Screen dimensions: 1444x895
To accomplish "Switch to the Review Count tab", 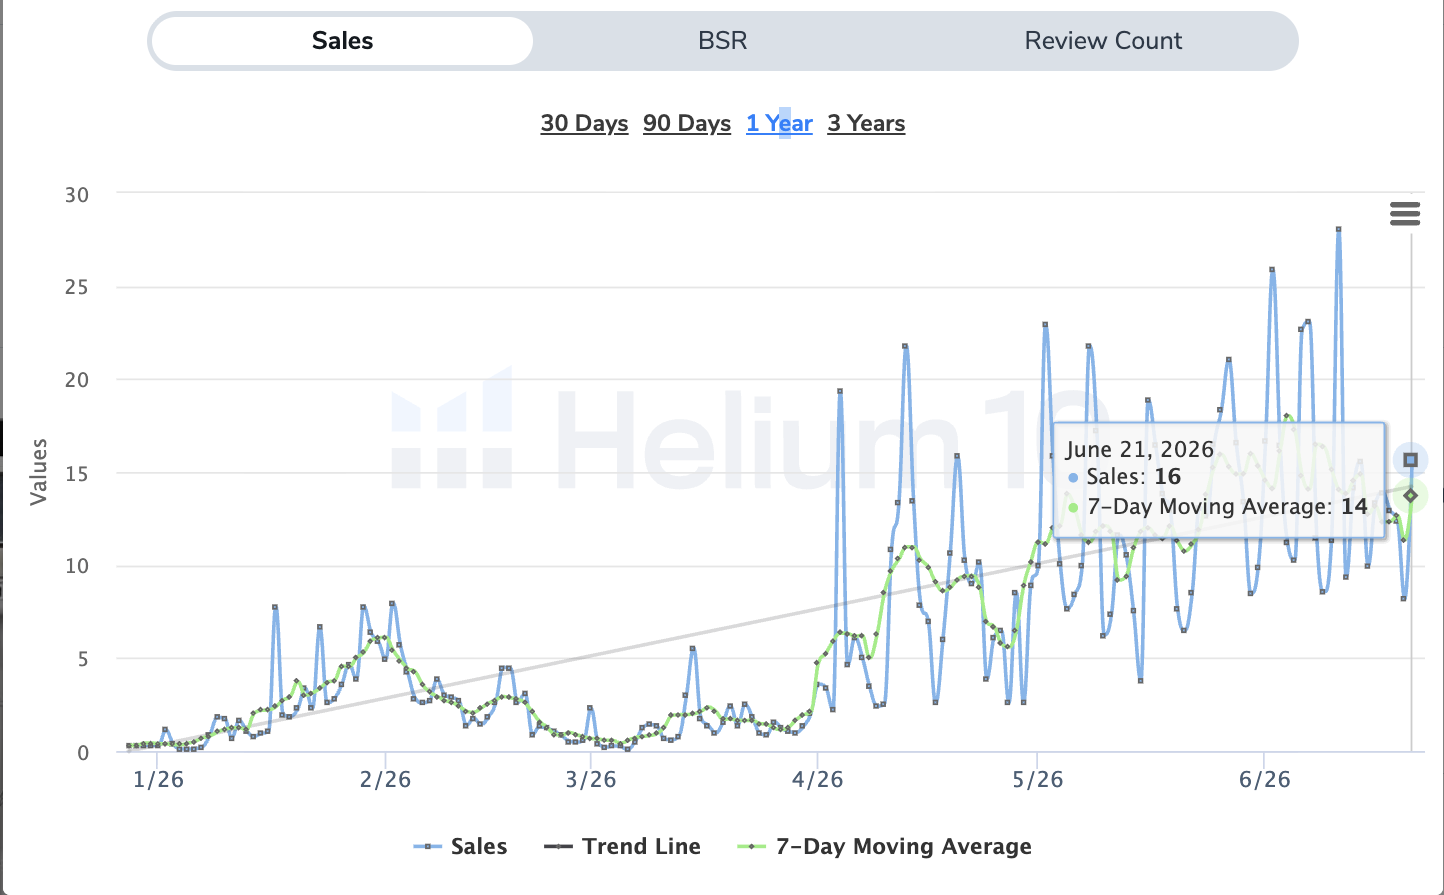I will pyautogui.click(x=1103, y=41).
